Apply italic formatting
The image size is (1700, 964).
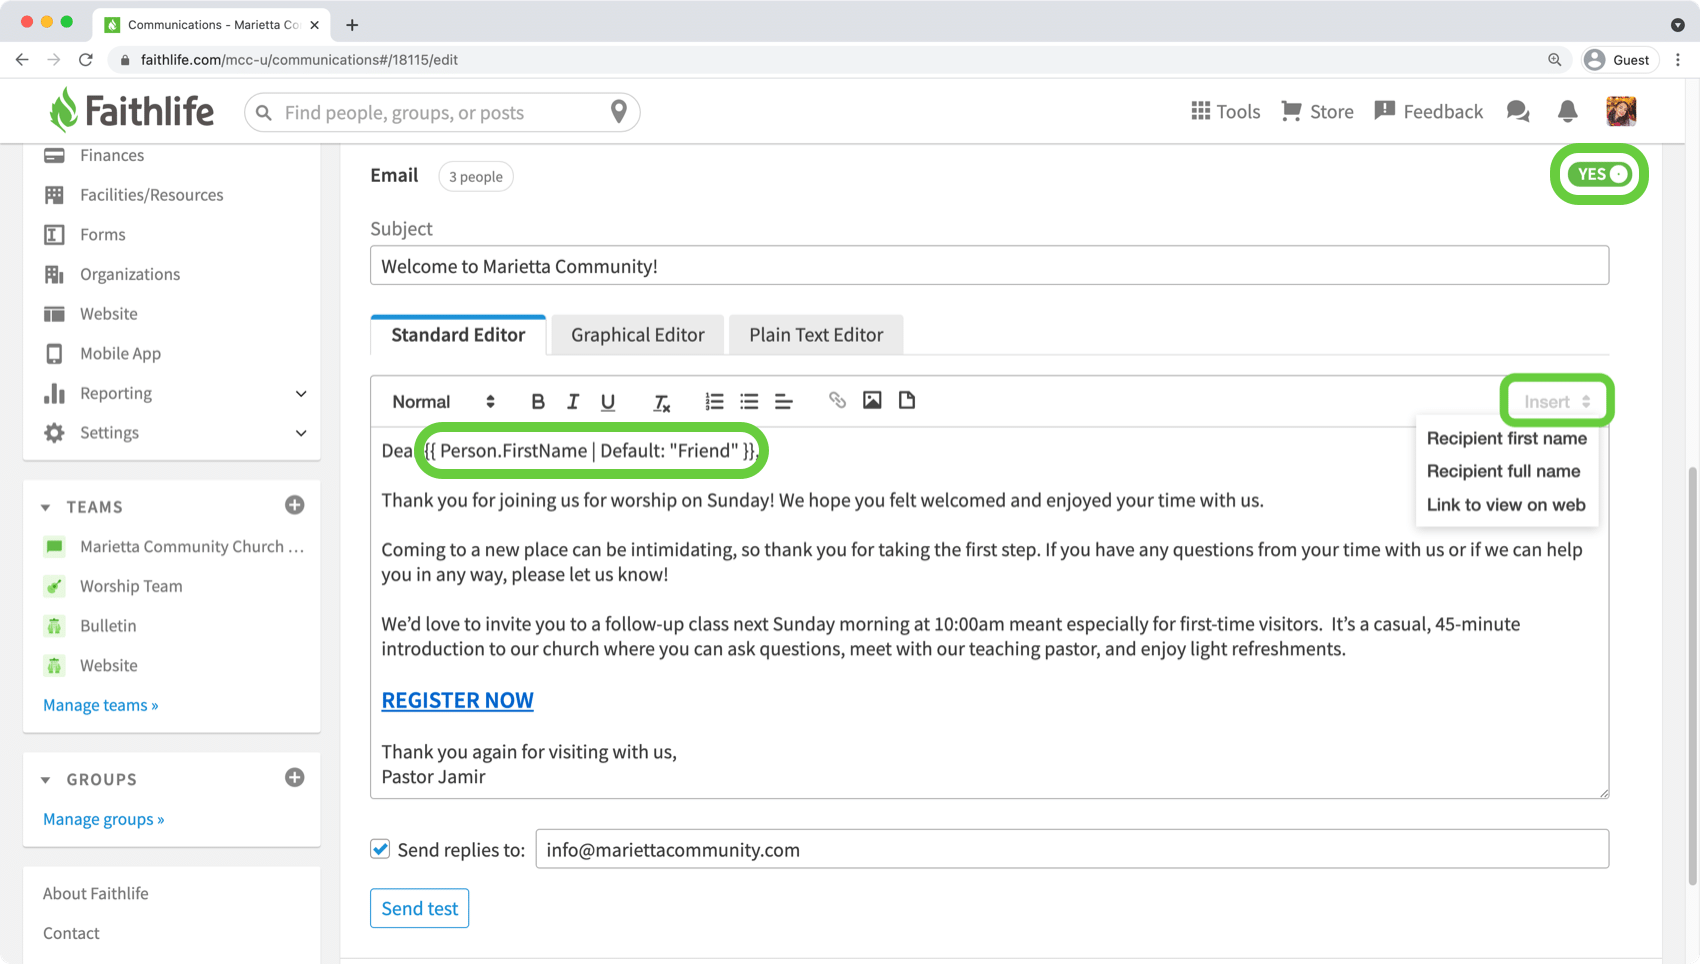(573, 401)
